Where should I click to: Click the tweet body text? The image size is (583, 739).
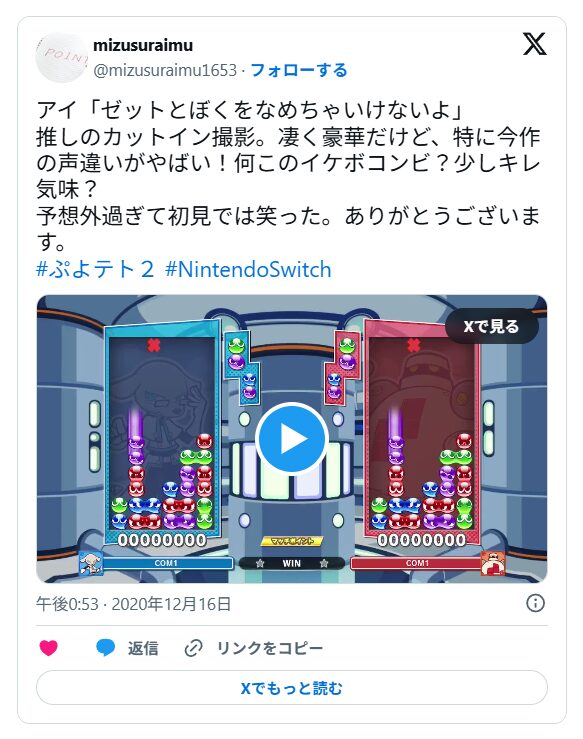(288, 176)
